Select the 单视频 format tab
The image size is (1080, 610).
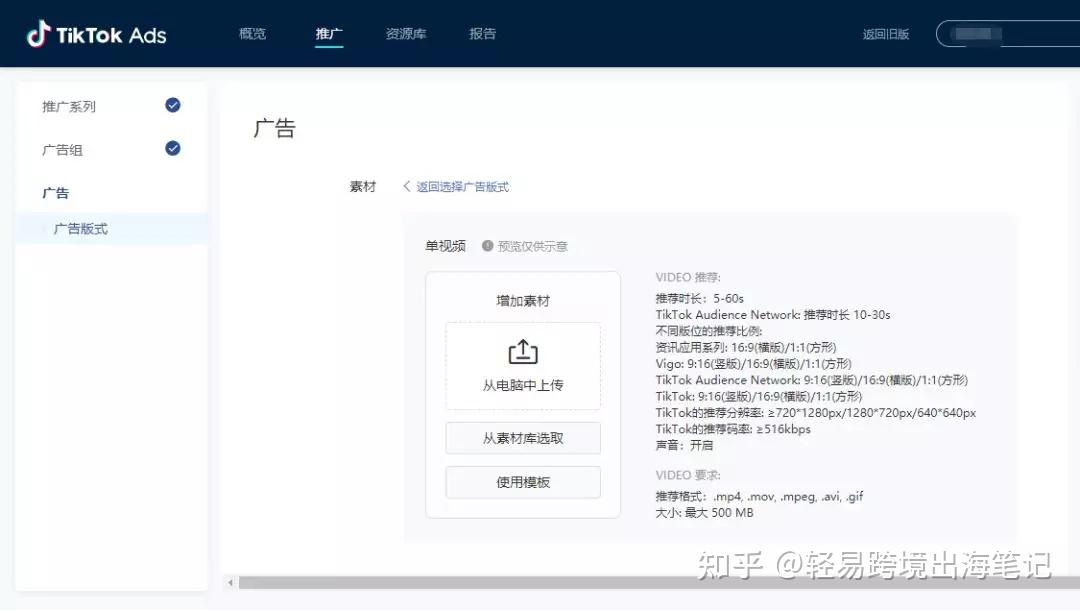coord(444,245)
